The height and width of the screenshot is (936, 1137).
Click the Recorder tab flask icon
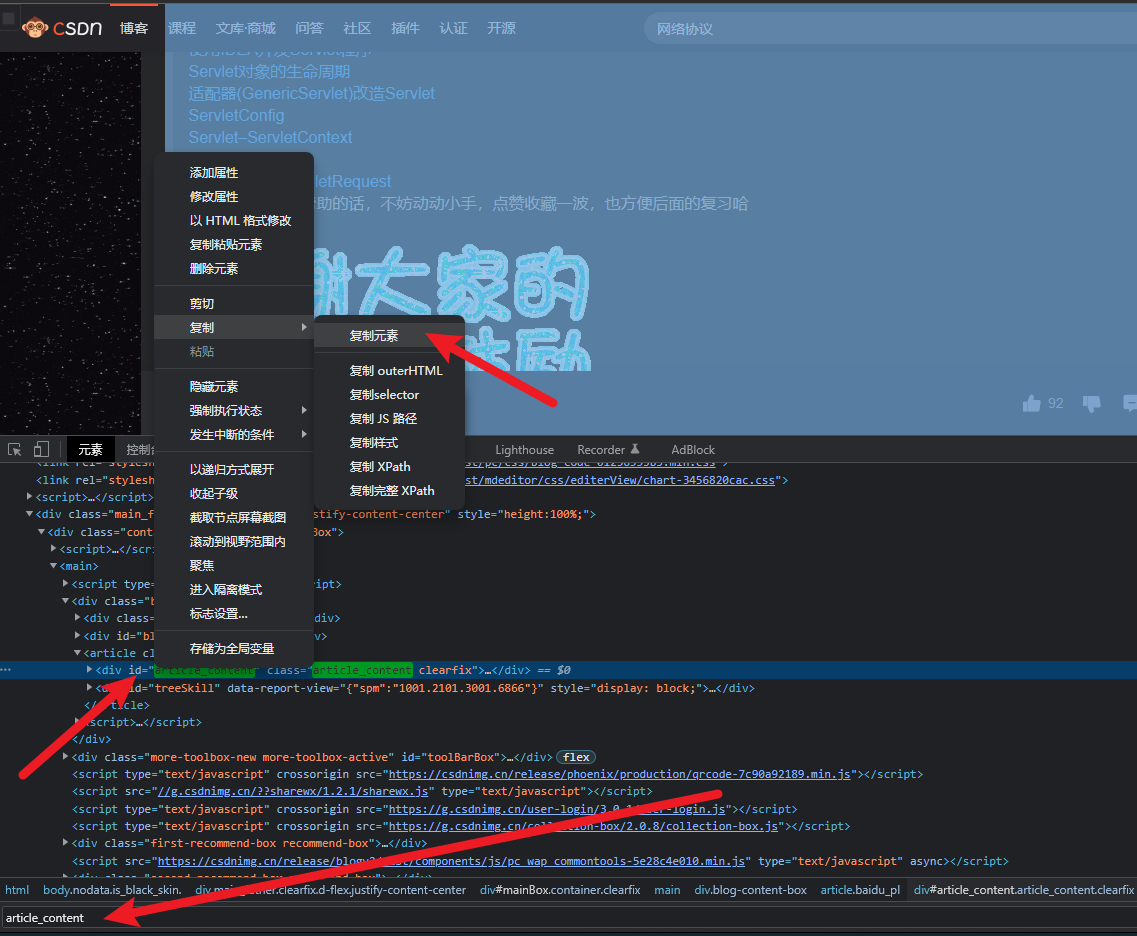pyautogui.click(x=634, y=449)
